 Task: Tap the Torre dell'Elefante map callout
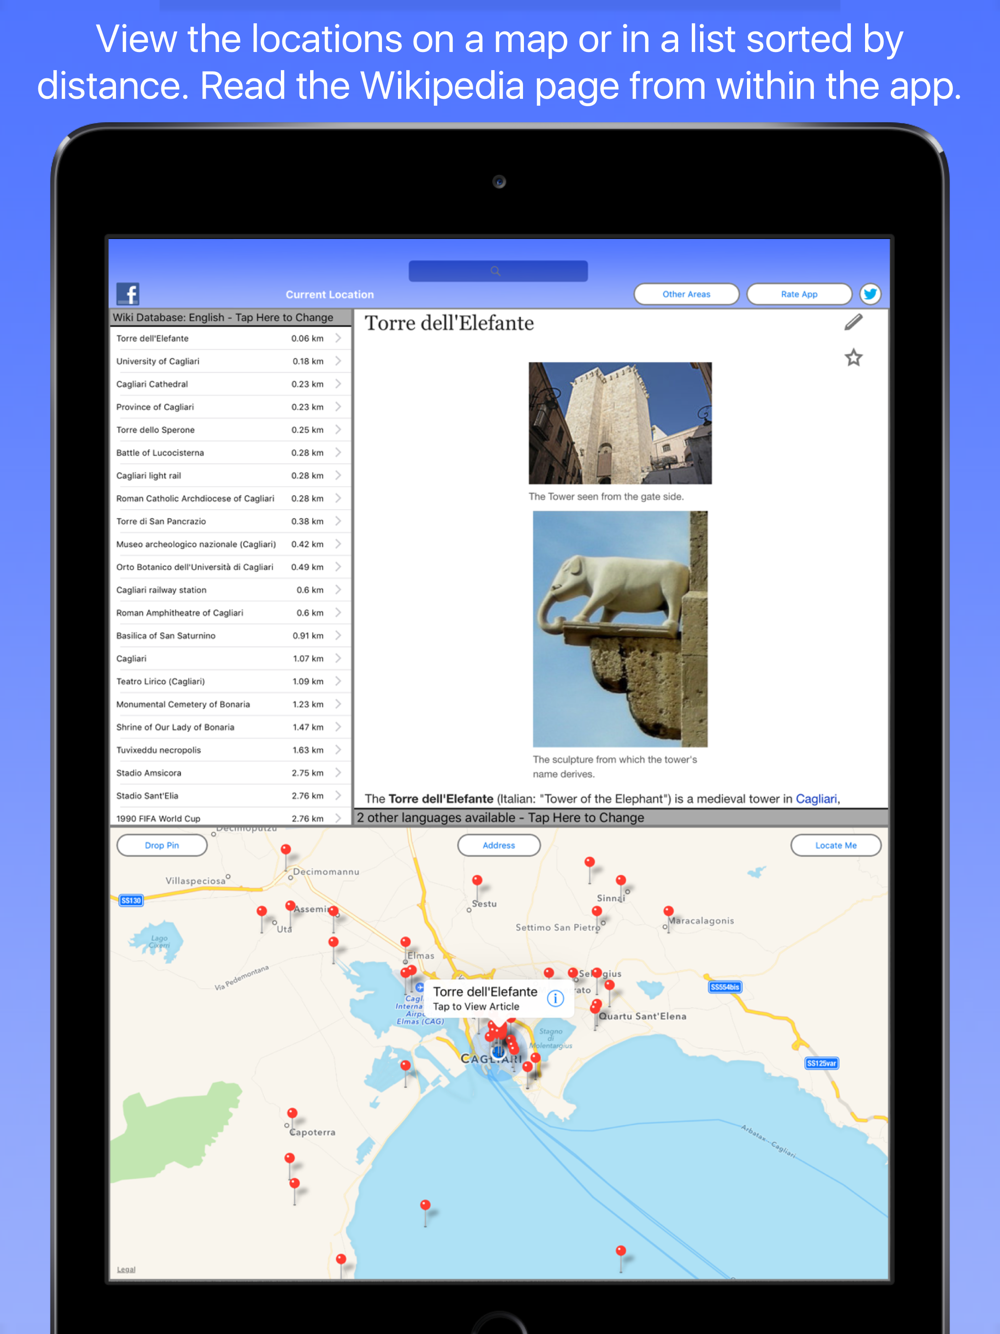pyautogui.click(x=497, y=998)
